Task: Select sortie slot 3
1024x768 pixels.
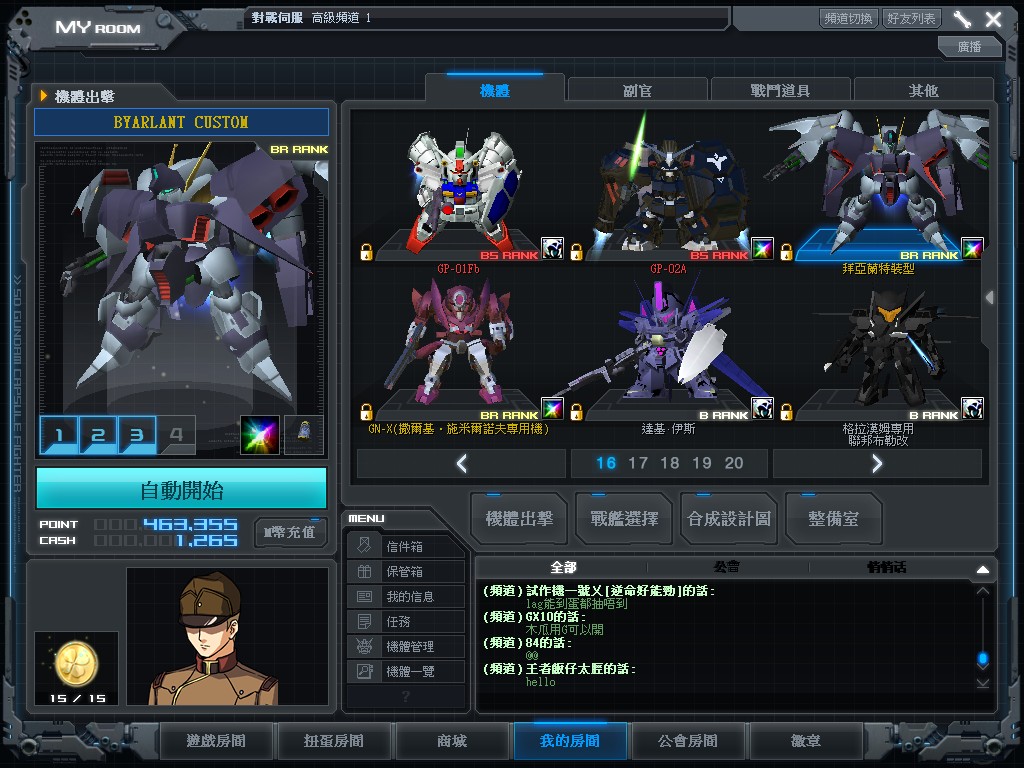Action: (137, 434)
